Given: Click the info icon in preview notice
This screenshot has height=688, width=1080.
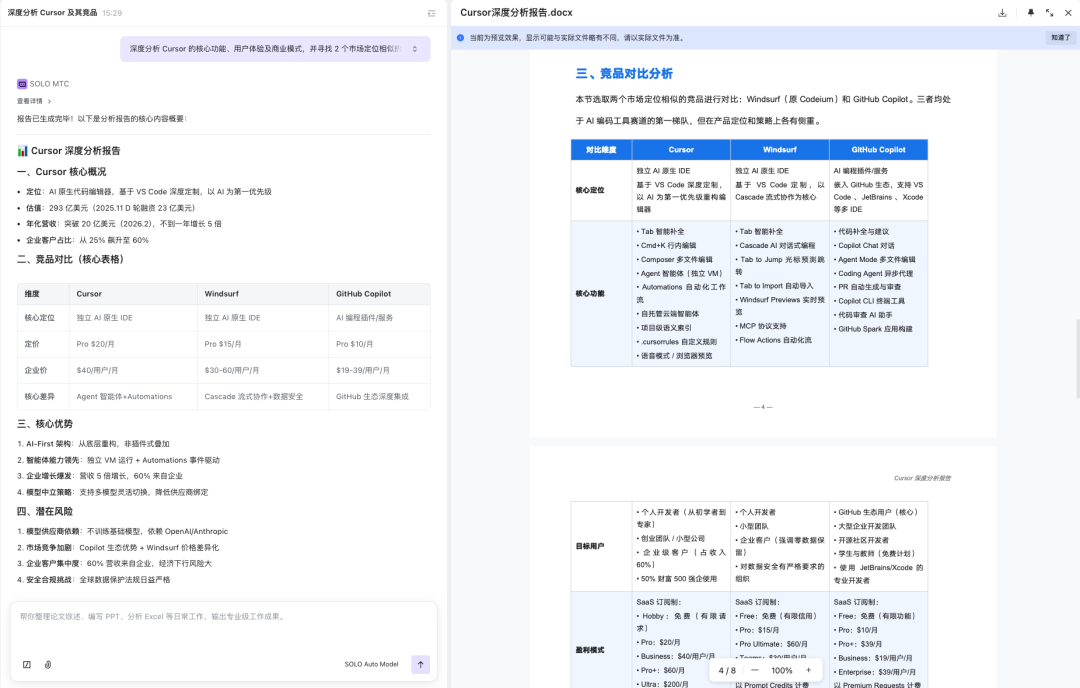Looking at the screenshot, I should pos(460,38).
